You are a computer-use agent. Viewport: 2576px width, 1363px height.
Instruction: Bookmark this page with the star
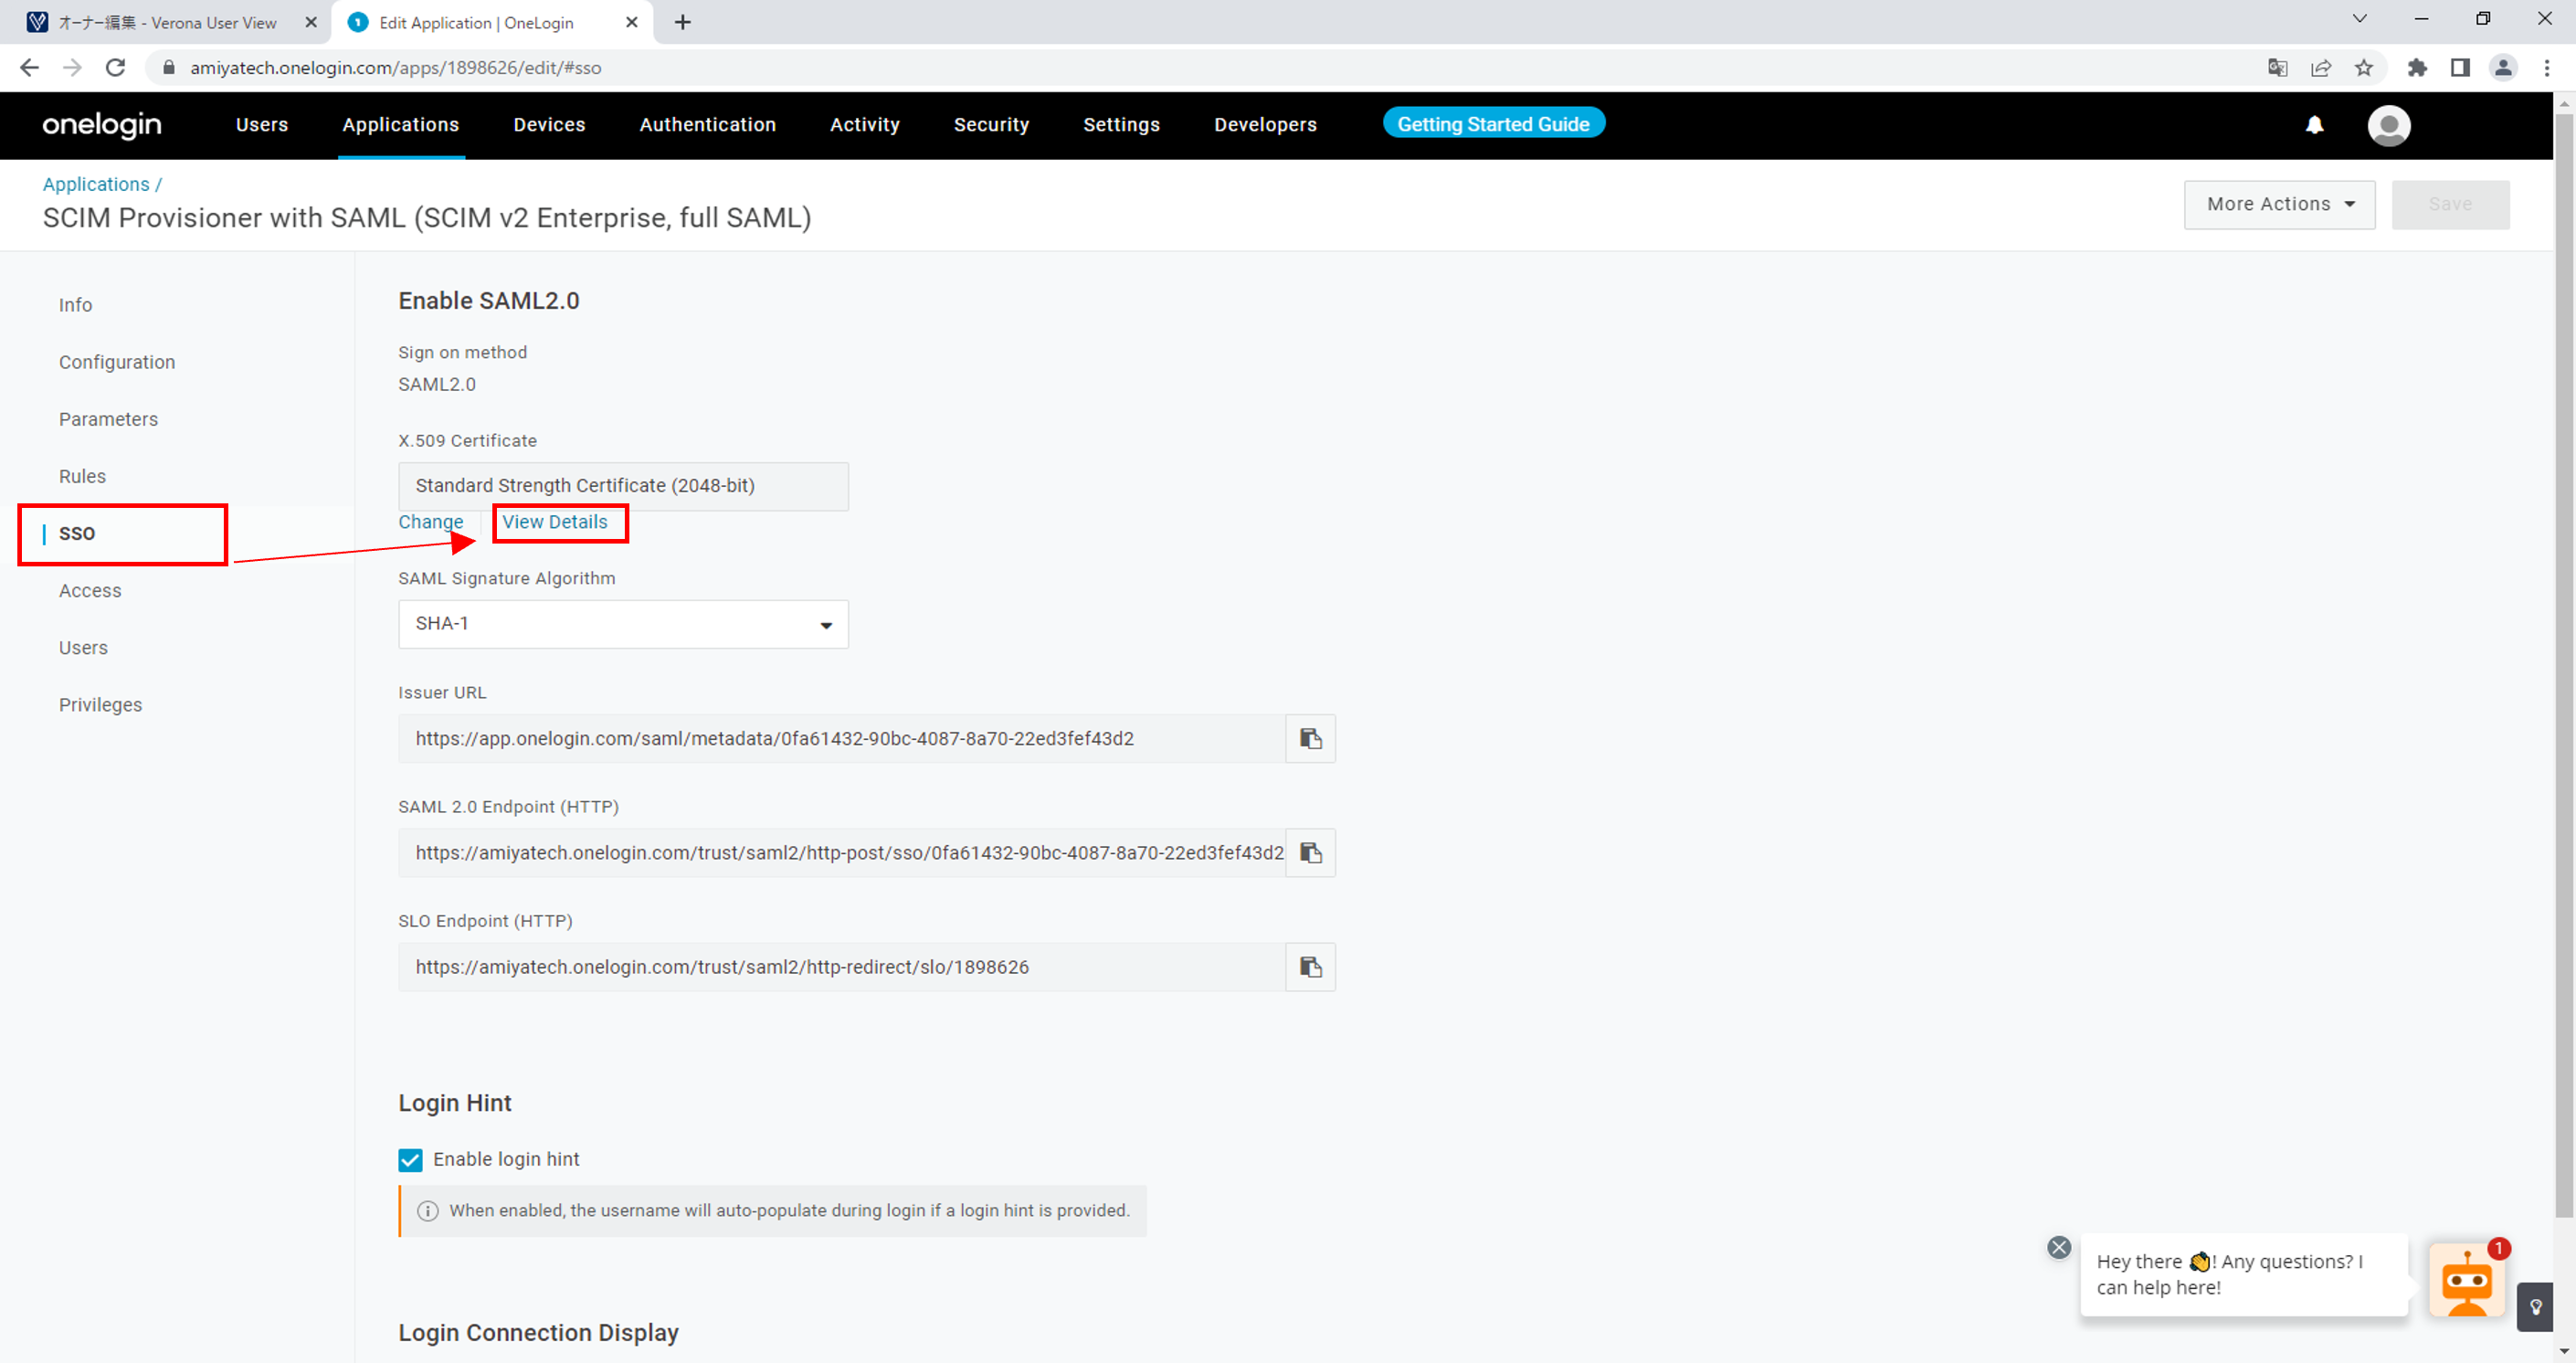point(2364,68)
